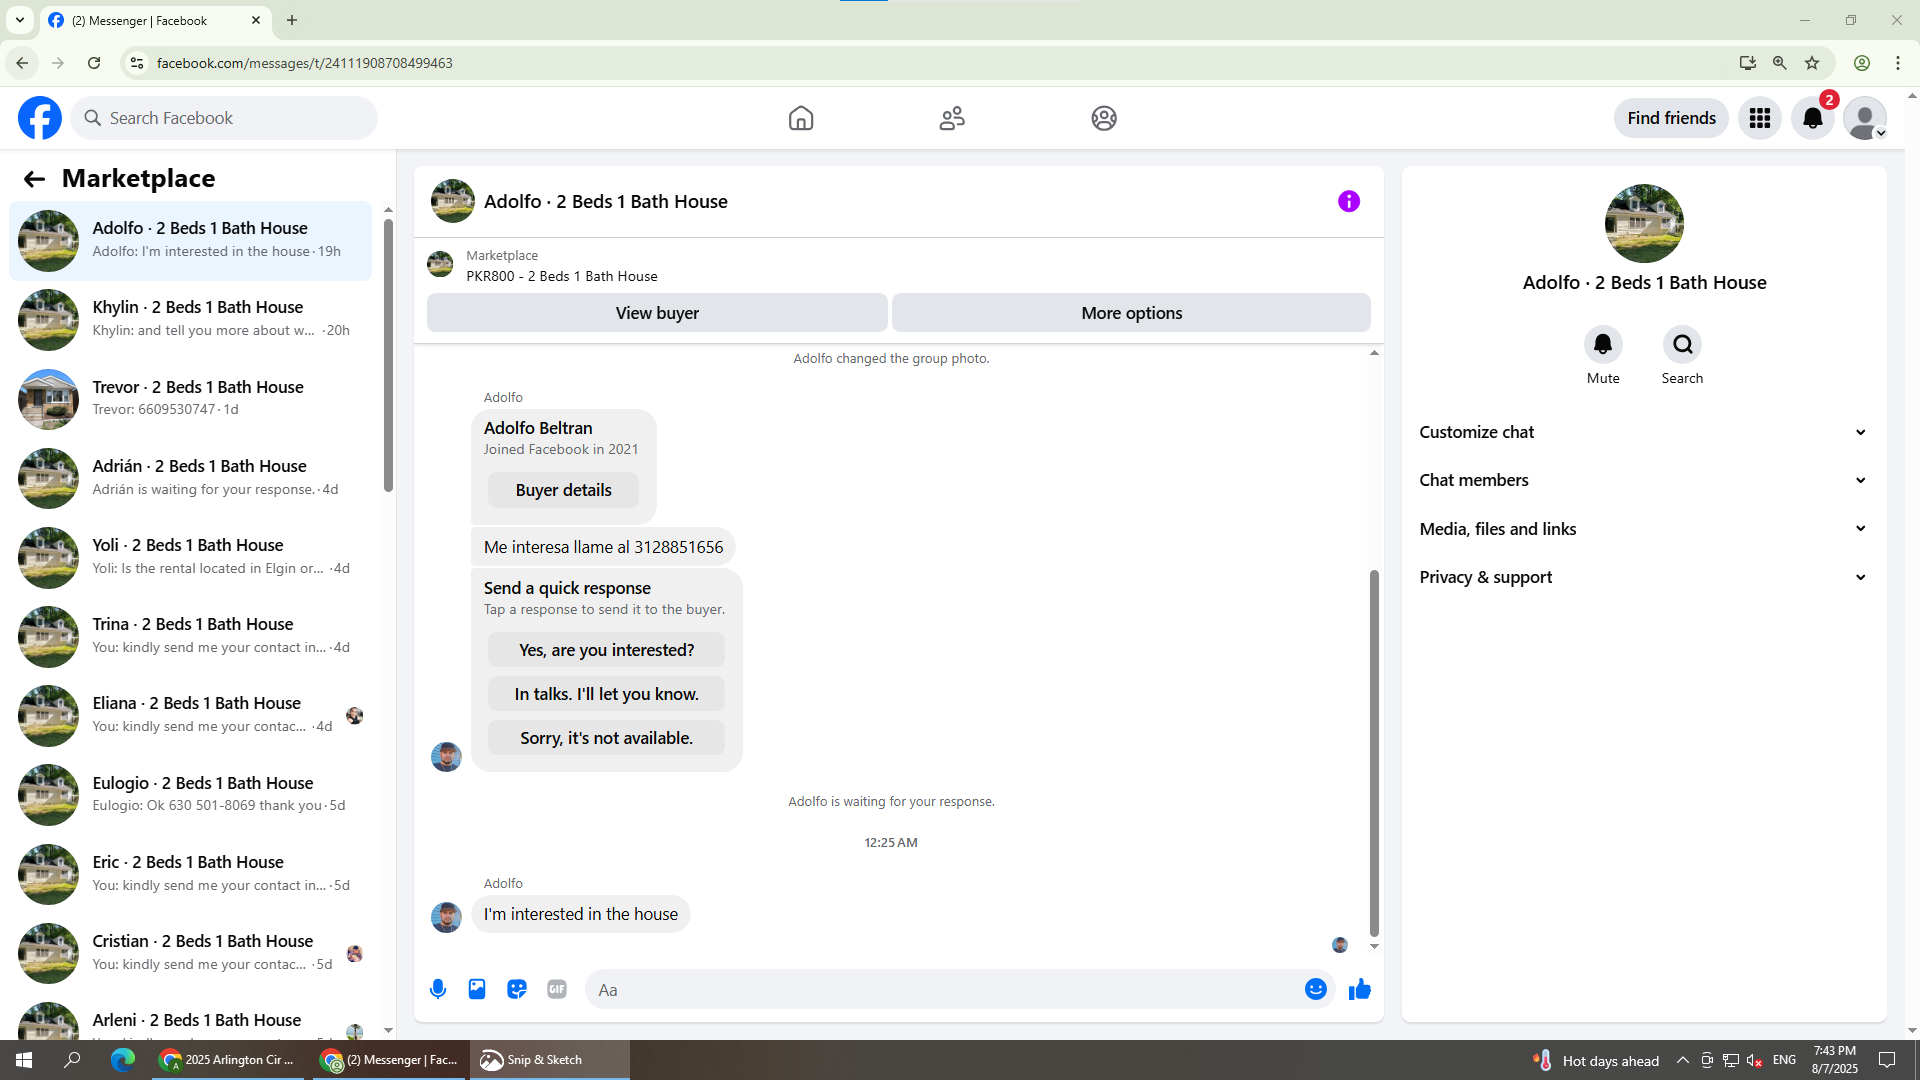
Task: Bookmark this page with the star icon
Action: [1812, 63]
